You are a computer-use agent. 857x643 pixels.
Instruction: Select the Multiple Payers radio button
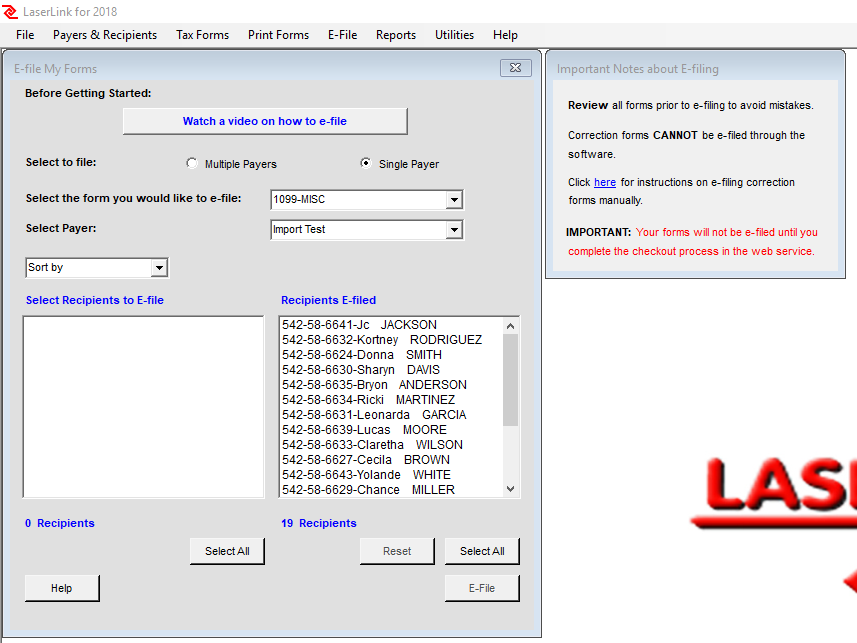pos(191,163)
